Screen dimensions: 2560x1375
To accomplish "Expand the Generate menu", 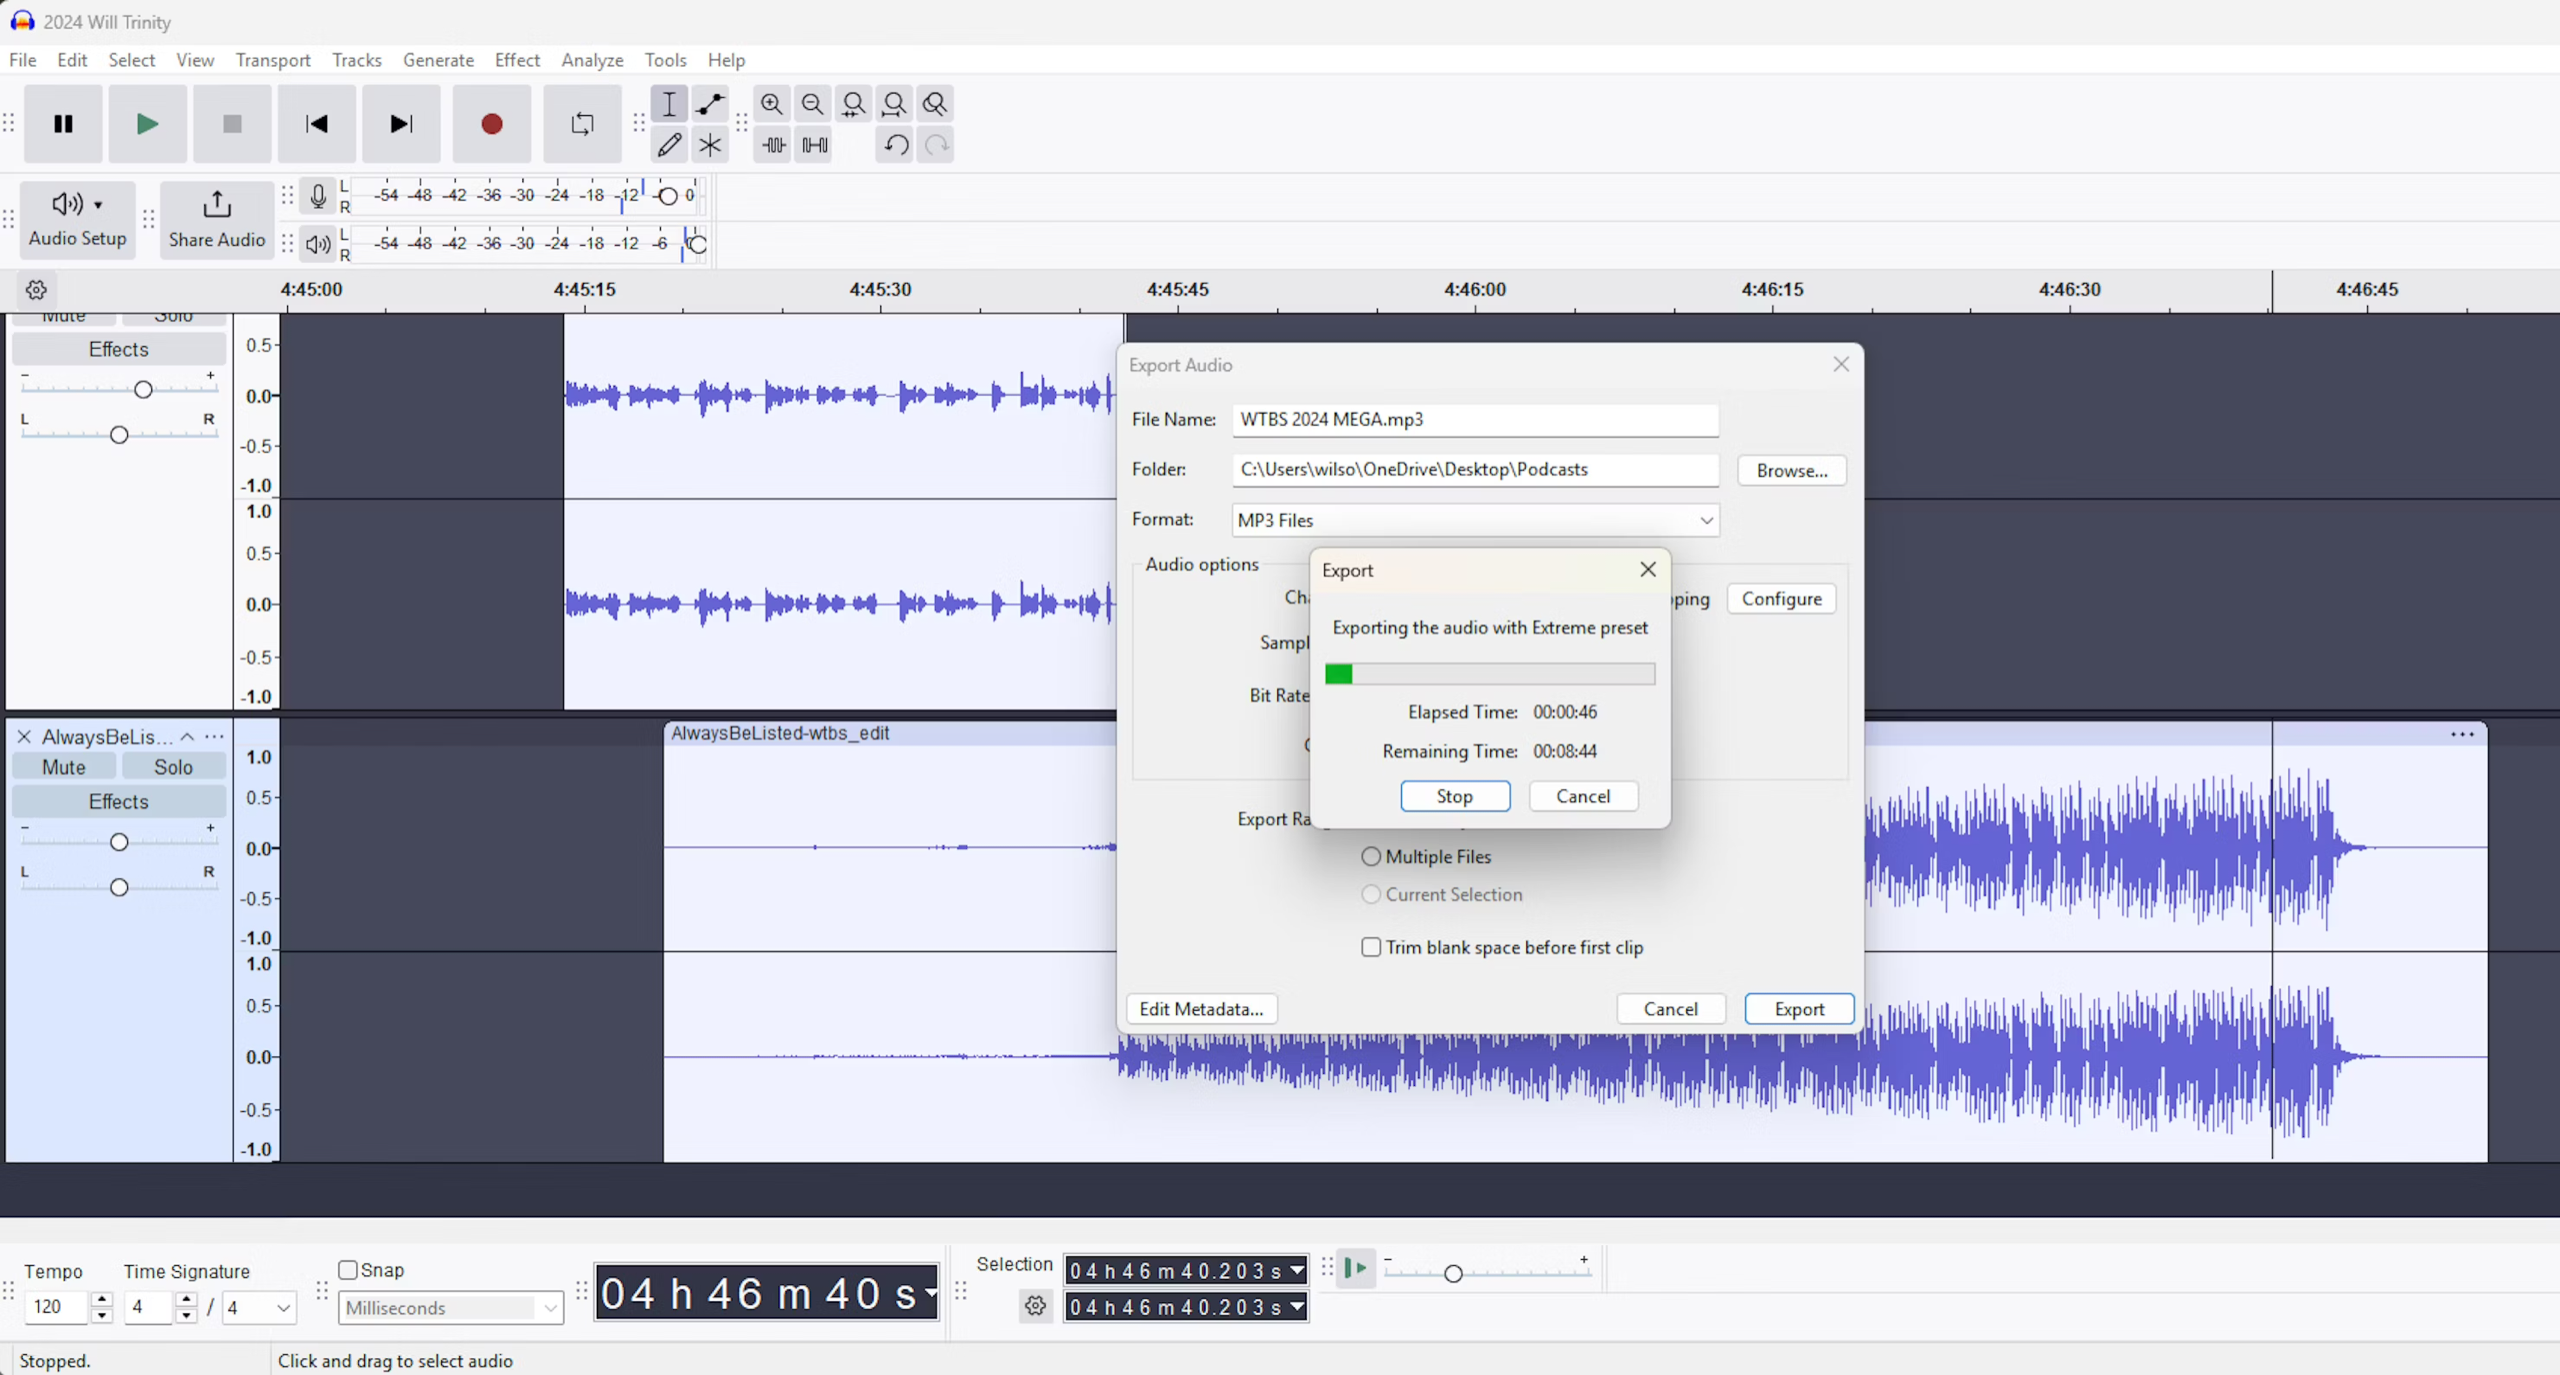I will (437, 59).
